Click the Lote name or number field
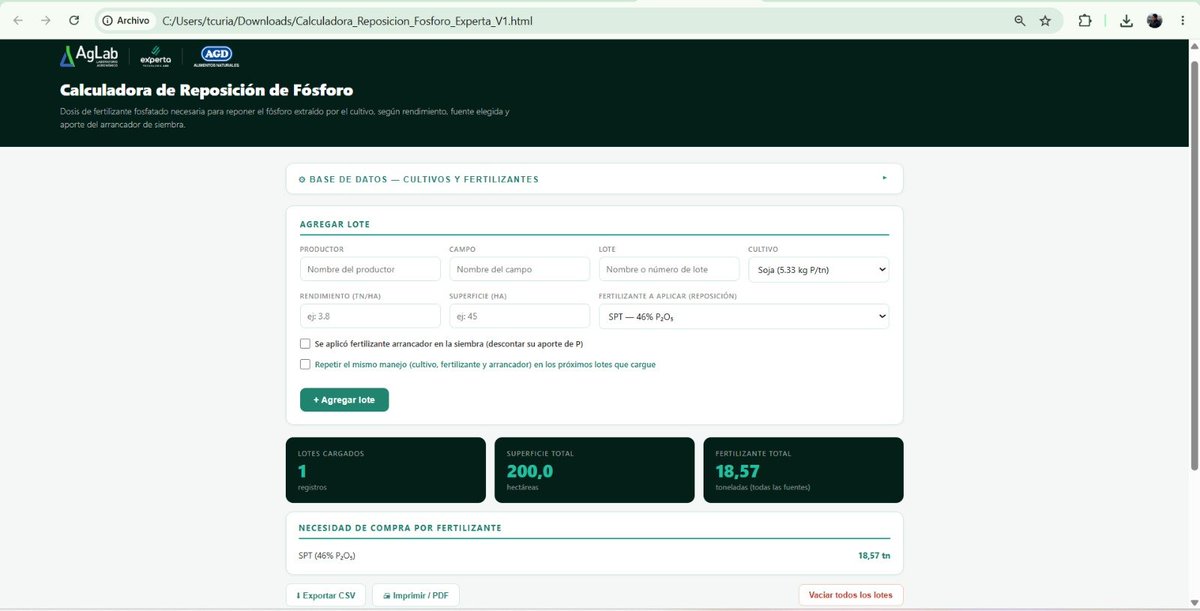Viewport: 1200px width, 611px height. click(x=669, y=269)
